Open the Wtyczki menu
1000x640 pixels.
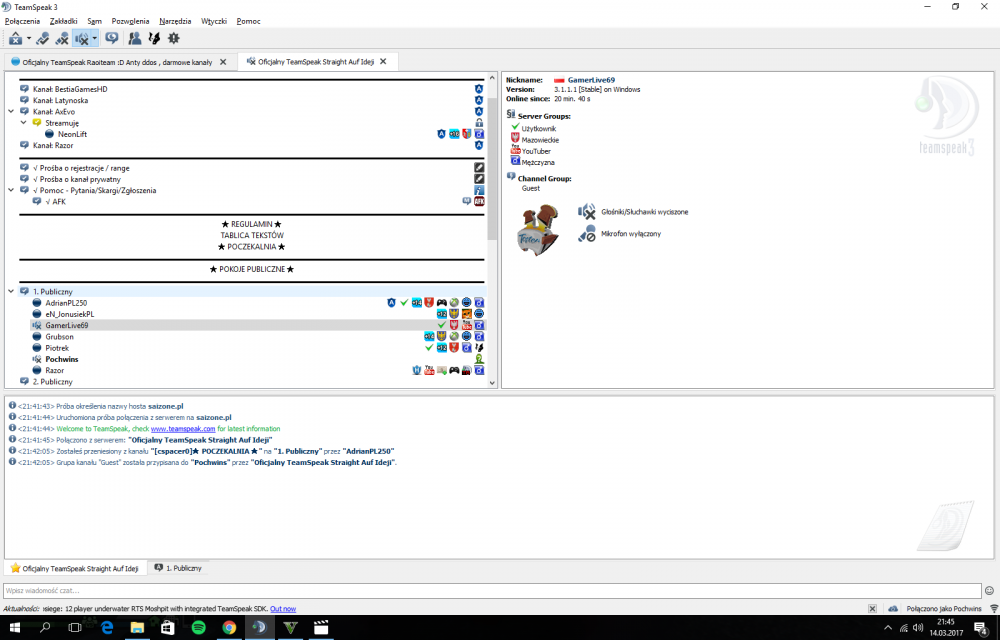[x=214, y=21]
